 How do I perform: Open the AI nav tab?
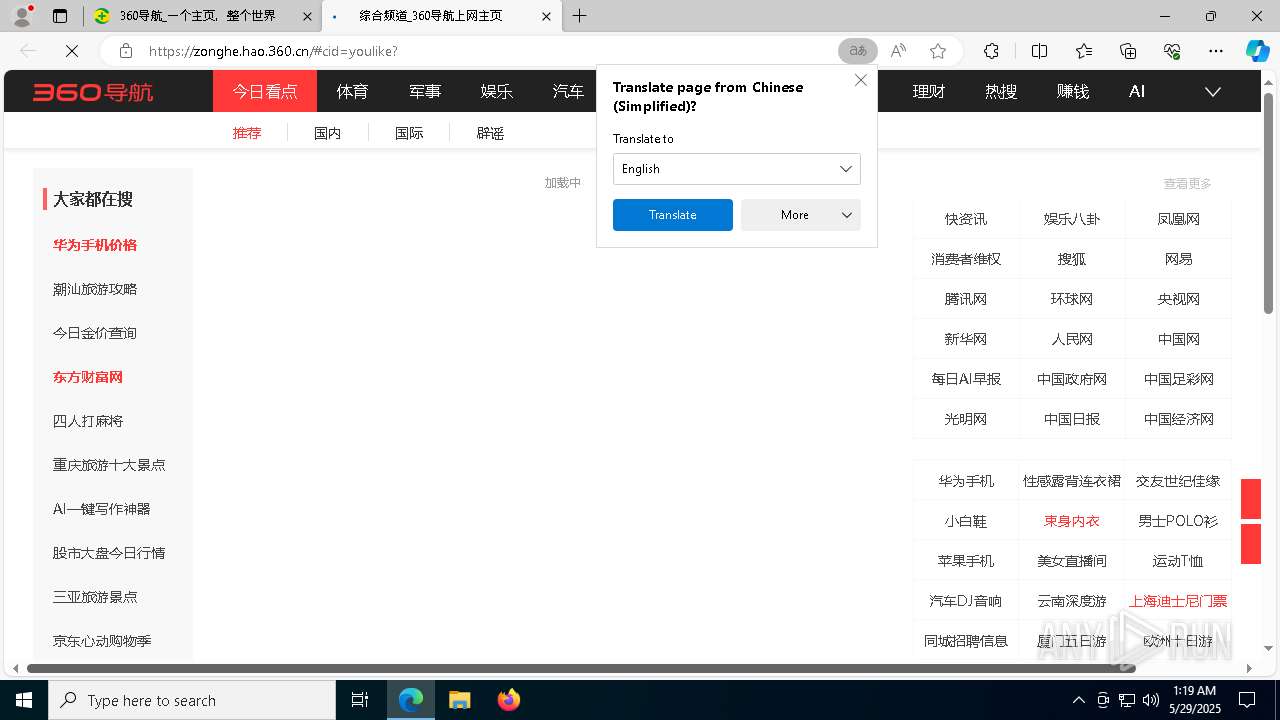1137,92
